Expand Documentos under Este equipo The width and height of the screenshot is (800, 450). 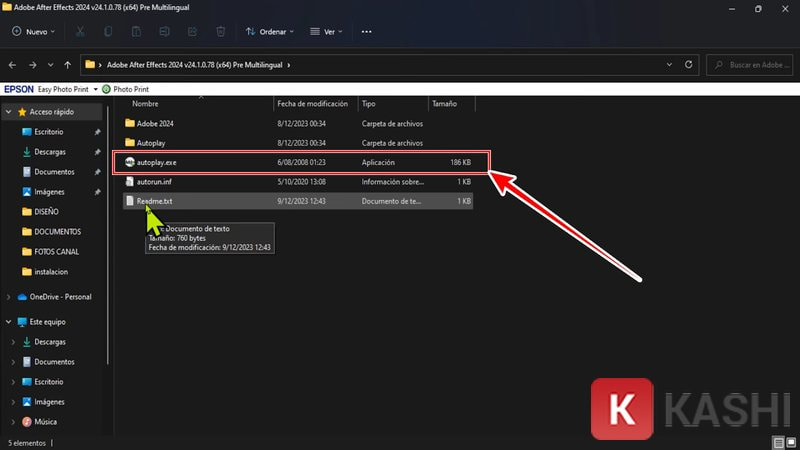(x=13, y=362)
